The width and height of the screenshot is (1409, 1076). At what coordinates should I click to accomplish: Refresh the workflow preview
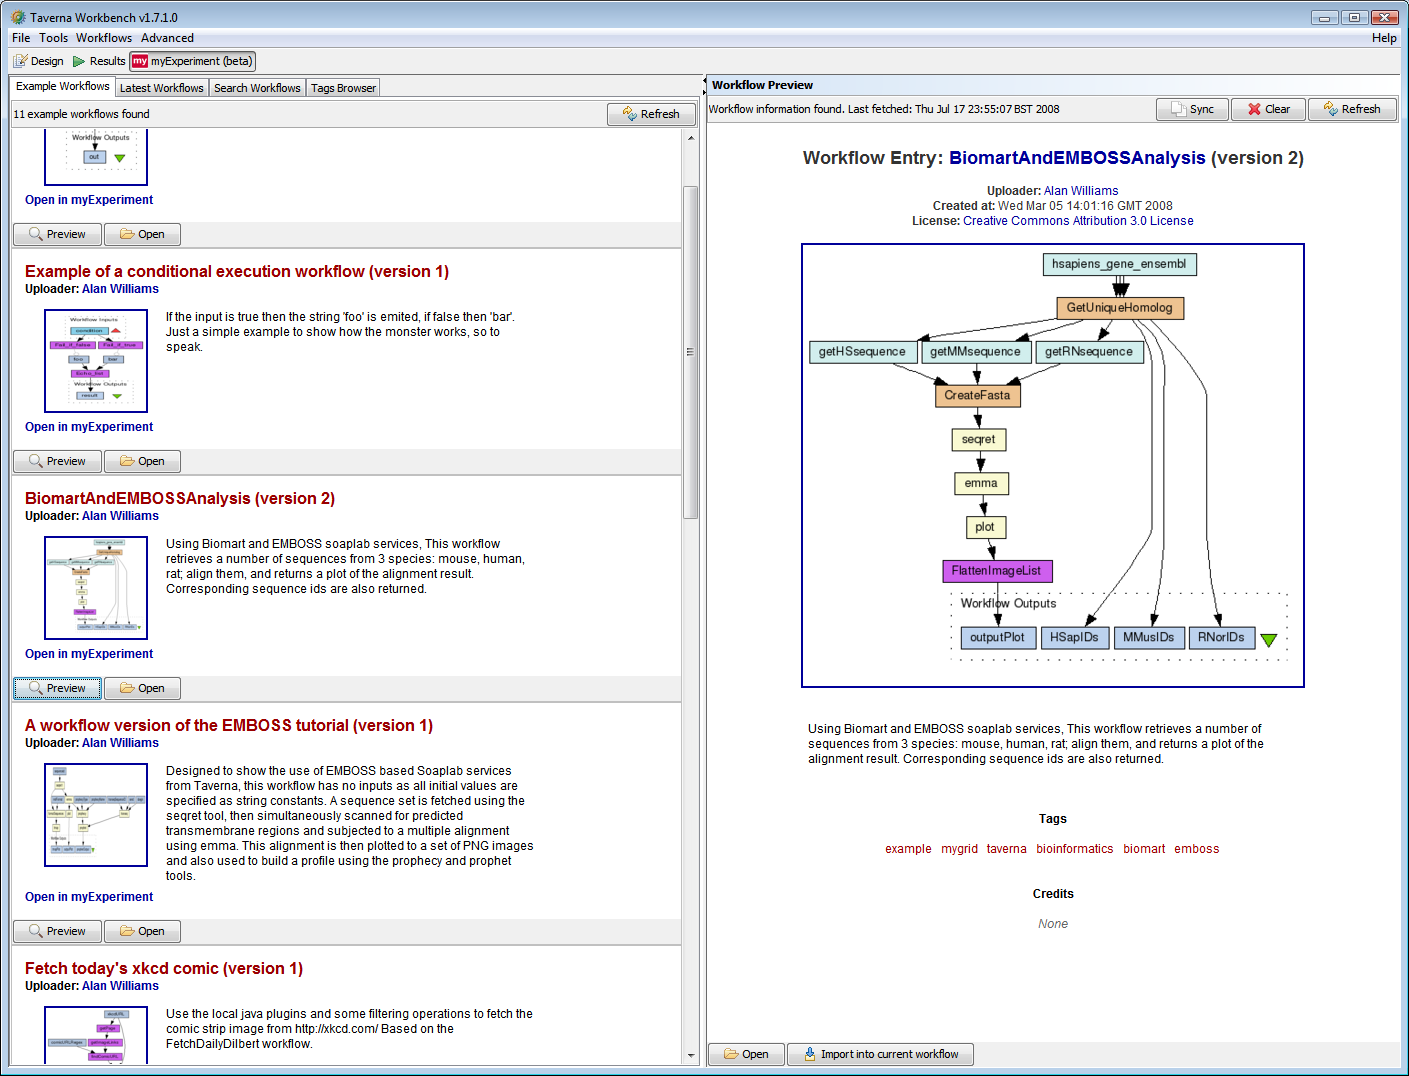tap(1352, 109)
